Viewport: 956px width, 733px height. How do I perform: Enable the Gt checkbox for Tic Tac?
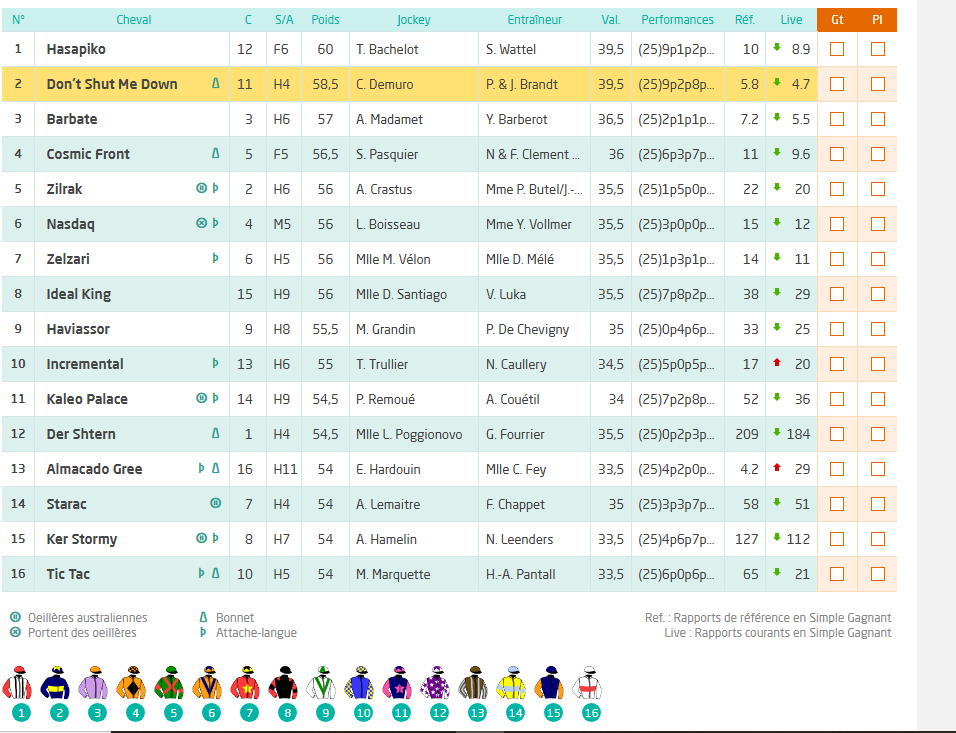[837, 574]
